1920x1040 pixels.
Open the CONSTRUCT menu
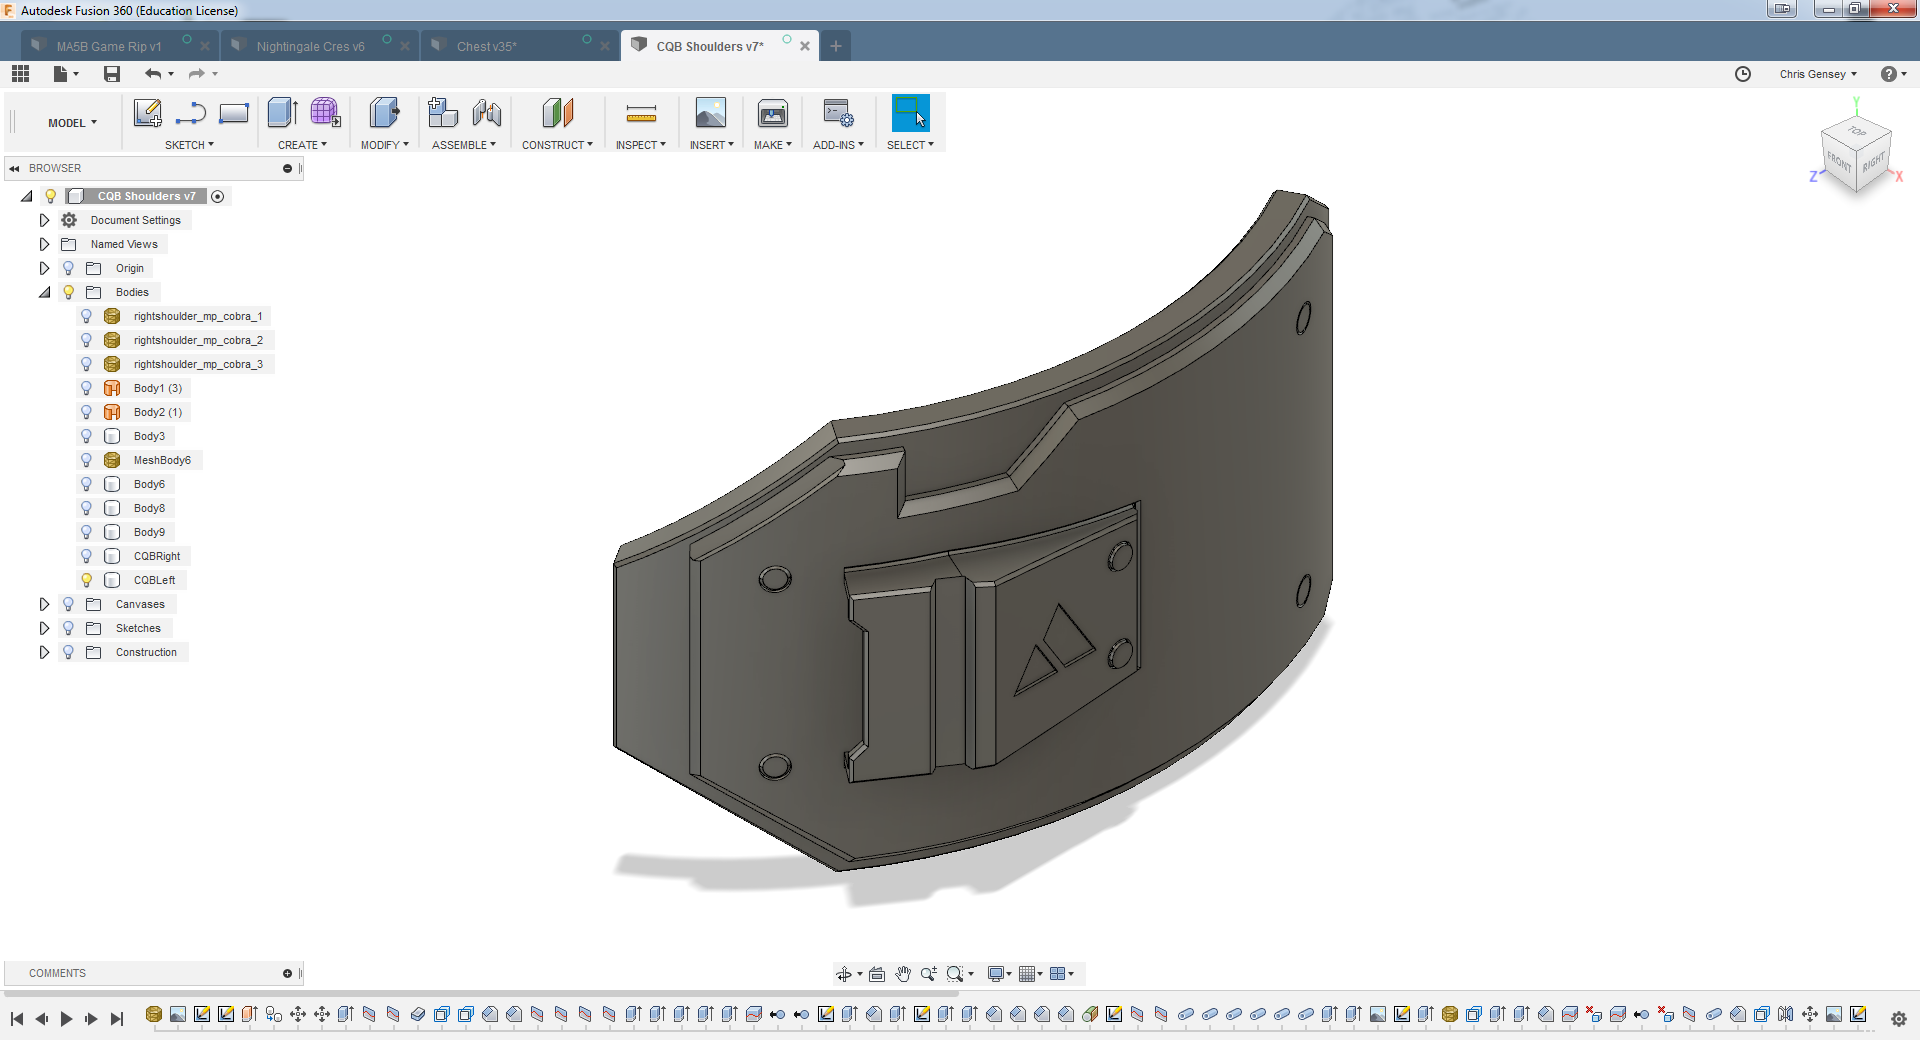tap(557, 145)
